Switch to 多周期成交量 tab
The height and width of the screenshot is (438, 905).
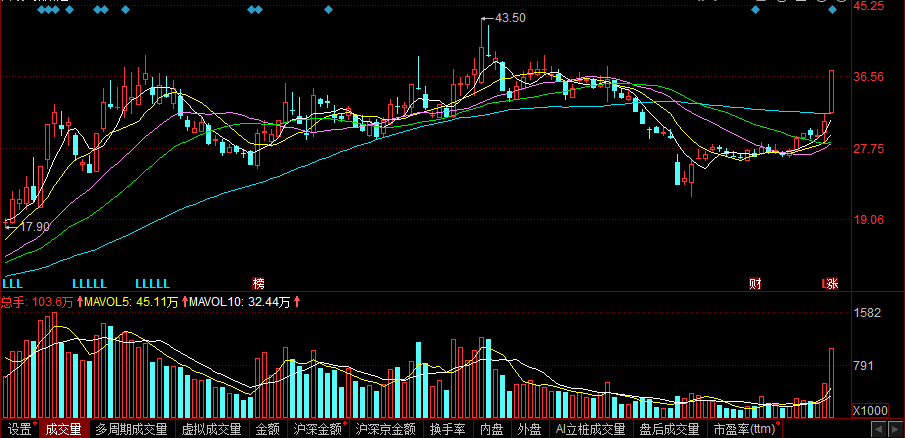(x=131, y=429)
